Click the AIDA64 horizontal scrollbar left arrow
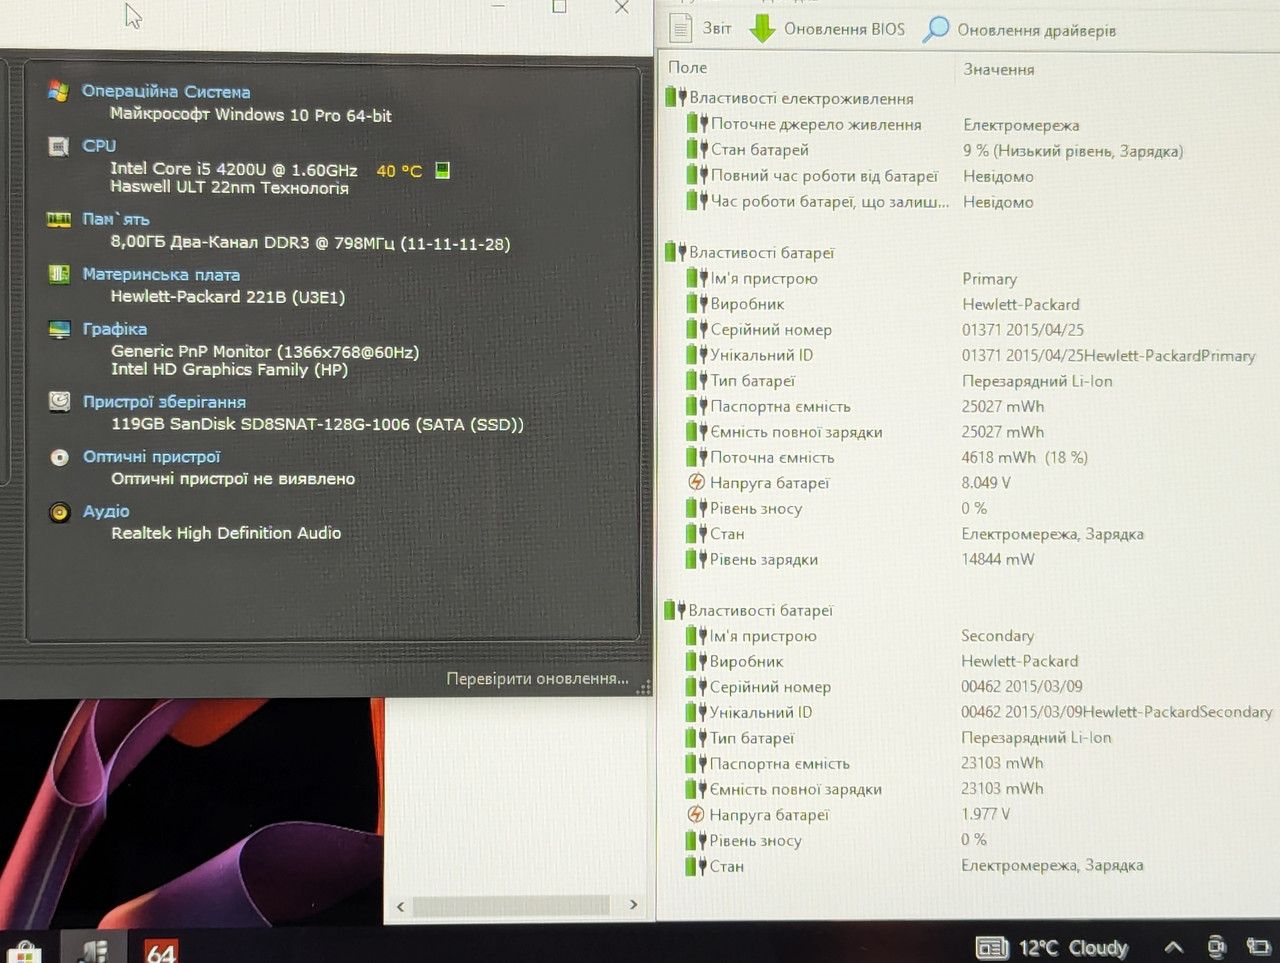 pyautogui.click(x=401, y=906)
